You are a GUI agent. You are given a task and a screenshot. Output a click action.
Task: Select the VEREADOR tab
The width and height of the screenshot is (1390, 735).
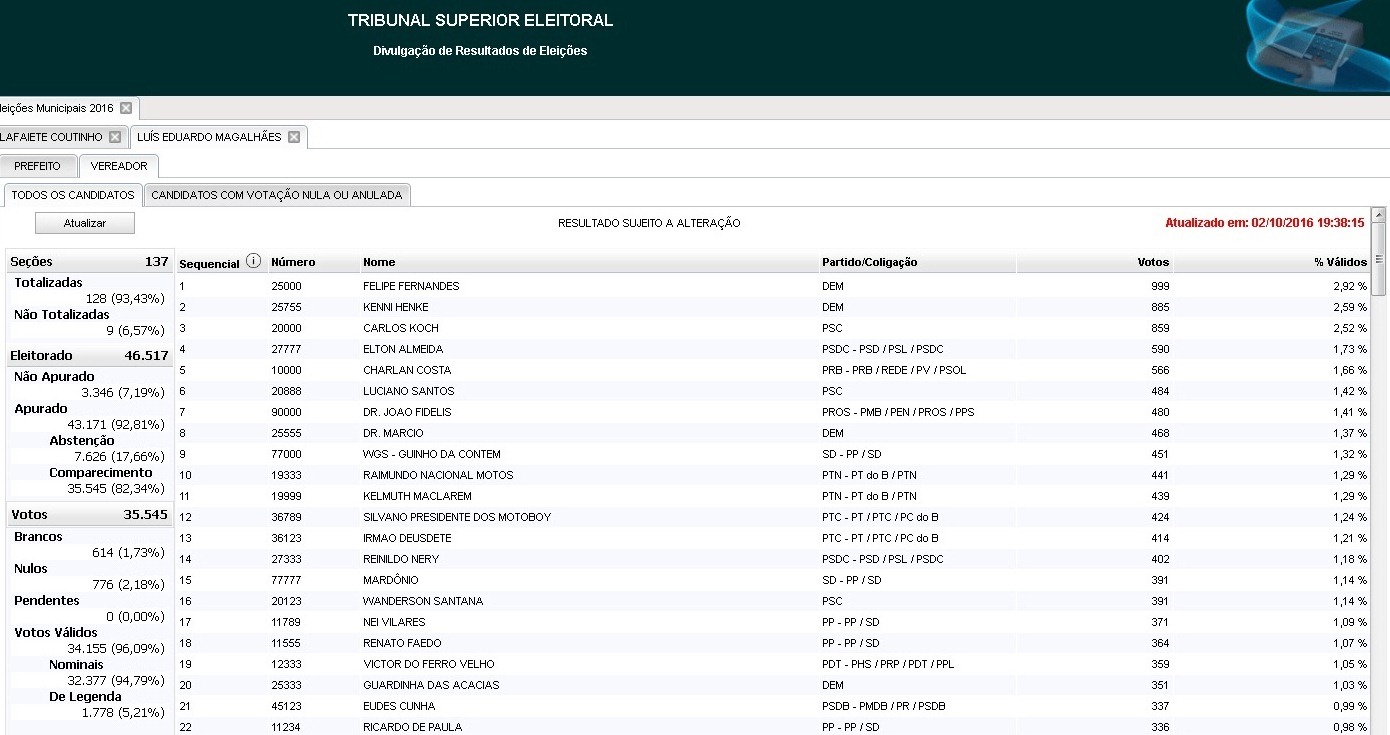[x=119, y=166]
